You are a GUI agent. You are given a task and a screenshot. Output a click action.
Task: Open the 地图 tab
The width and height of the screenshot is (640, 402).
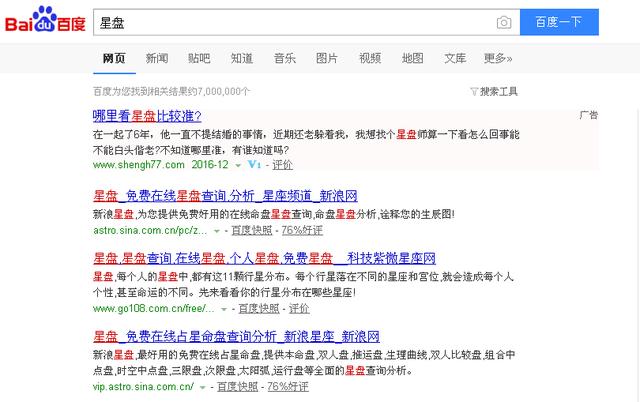(412, 58)
